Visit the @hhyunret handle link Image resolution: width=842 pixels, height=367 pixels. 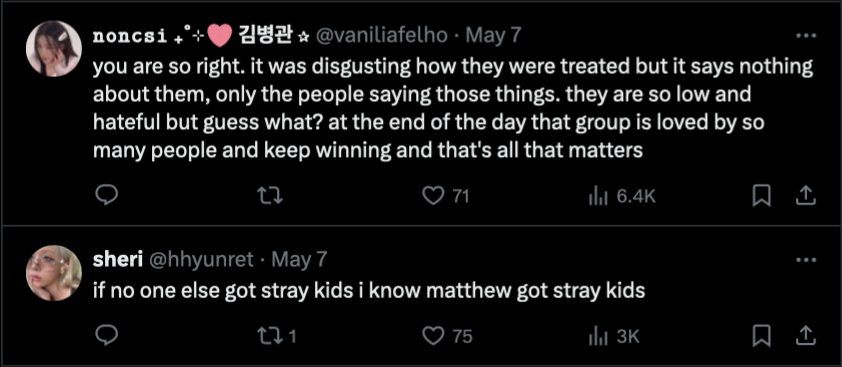(200, 260)
